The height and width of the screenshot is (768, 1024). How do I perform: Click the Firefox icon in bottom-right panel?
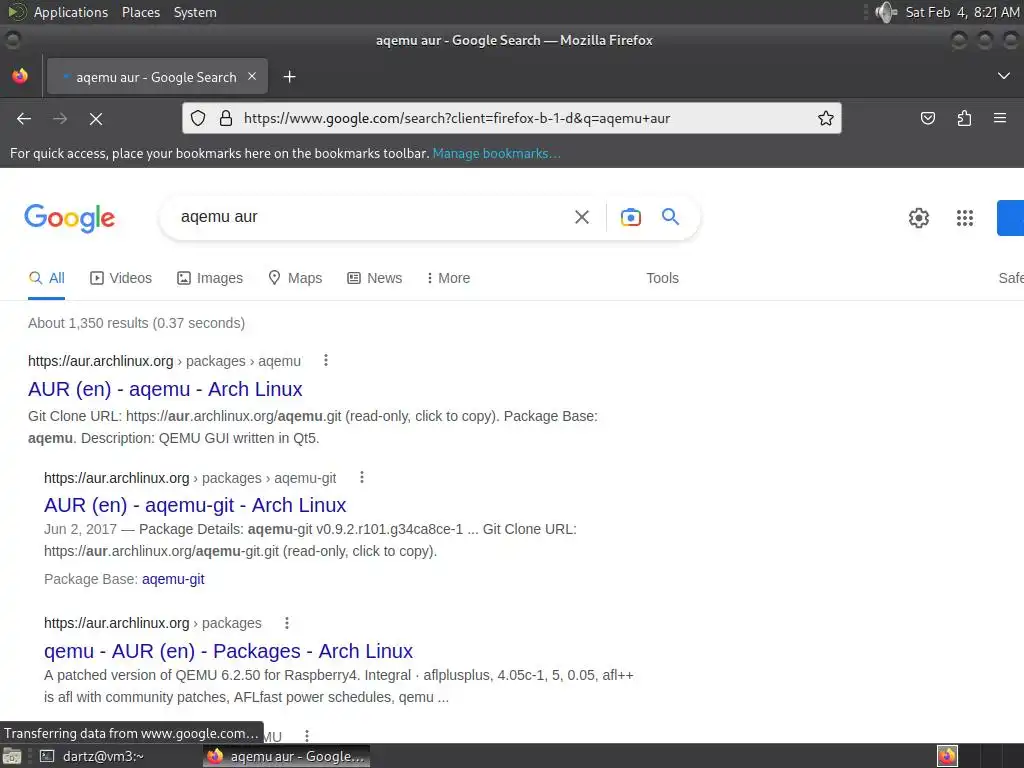[x=947, y=756]
